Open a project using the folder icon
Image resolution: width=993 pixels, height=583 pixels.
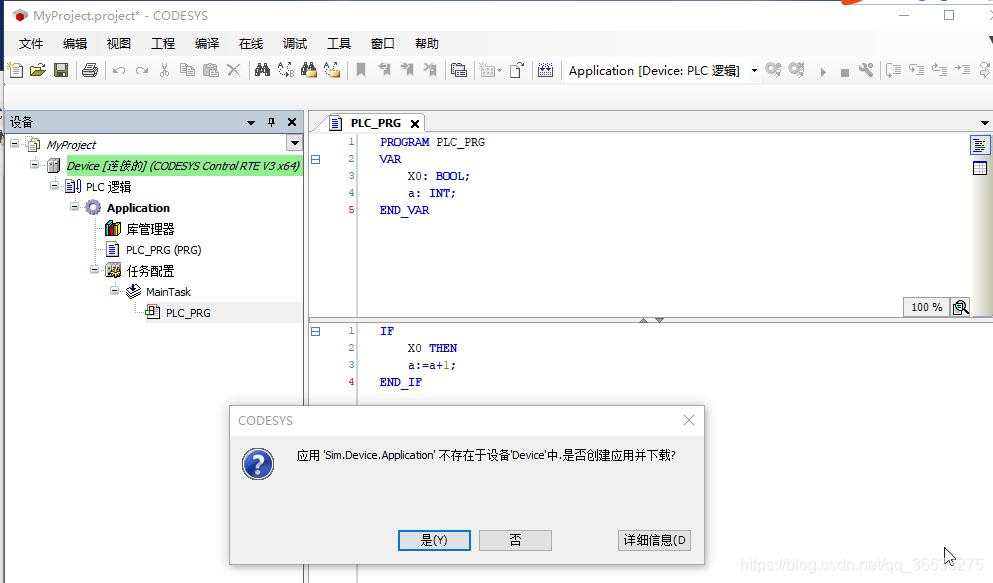(38, 70)
